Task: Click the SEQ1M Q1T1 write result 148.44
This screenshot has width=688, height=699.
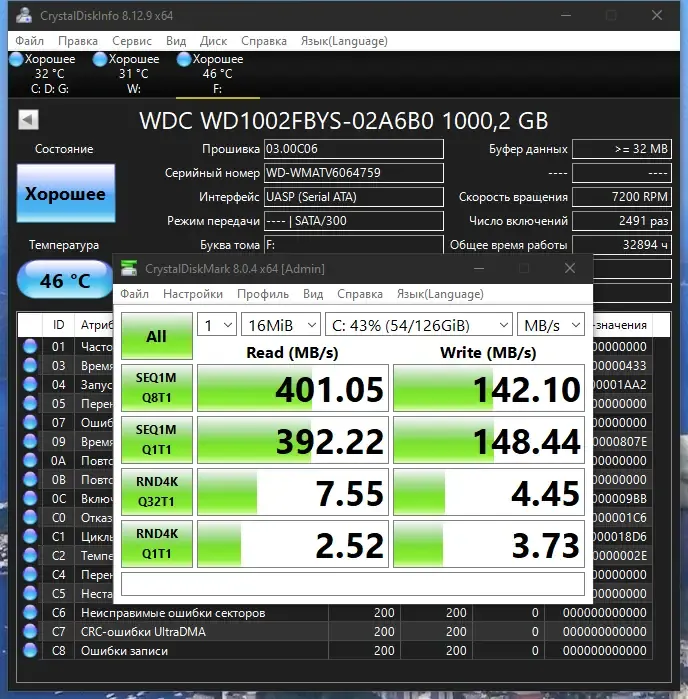Action: tap(489, 440)
